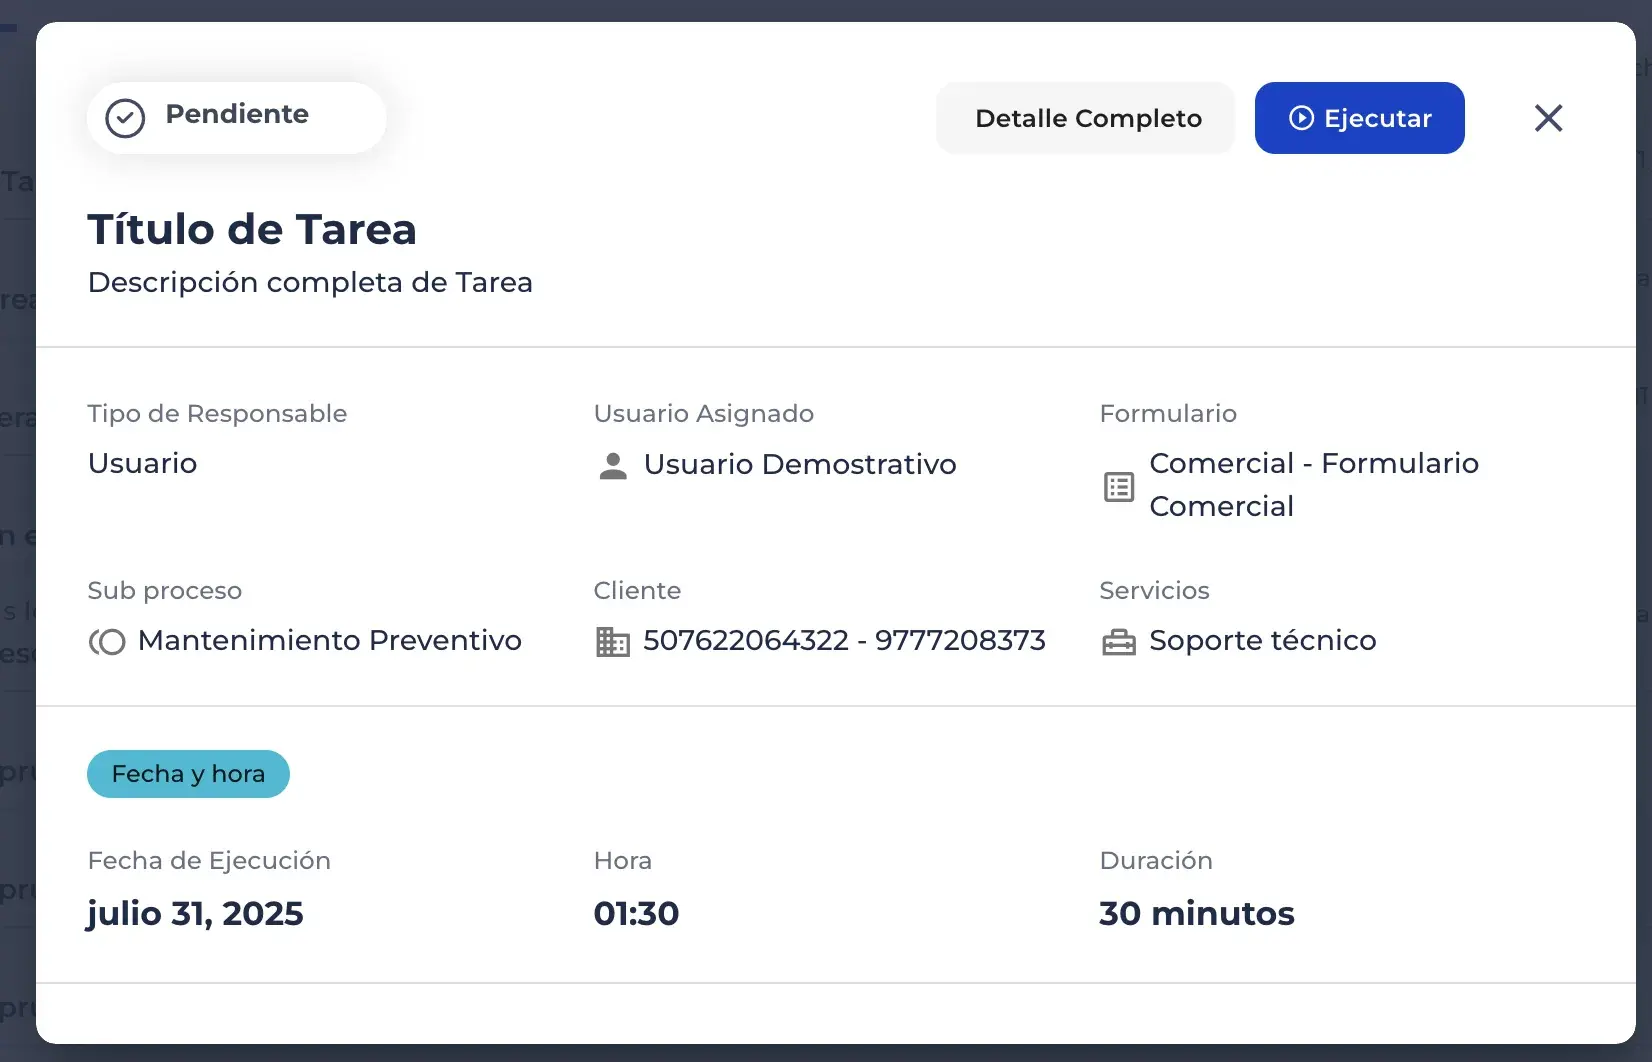
Task: Open the Pendiente status pill
Action: pyautogui.click(x=236, y=118)
